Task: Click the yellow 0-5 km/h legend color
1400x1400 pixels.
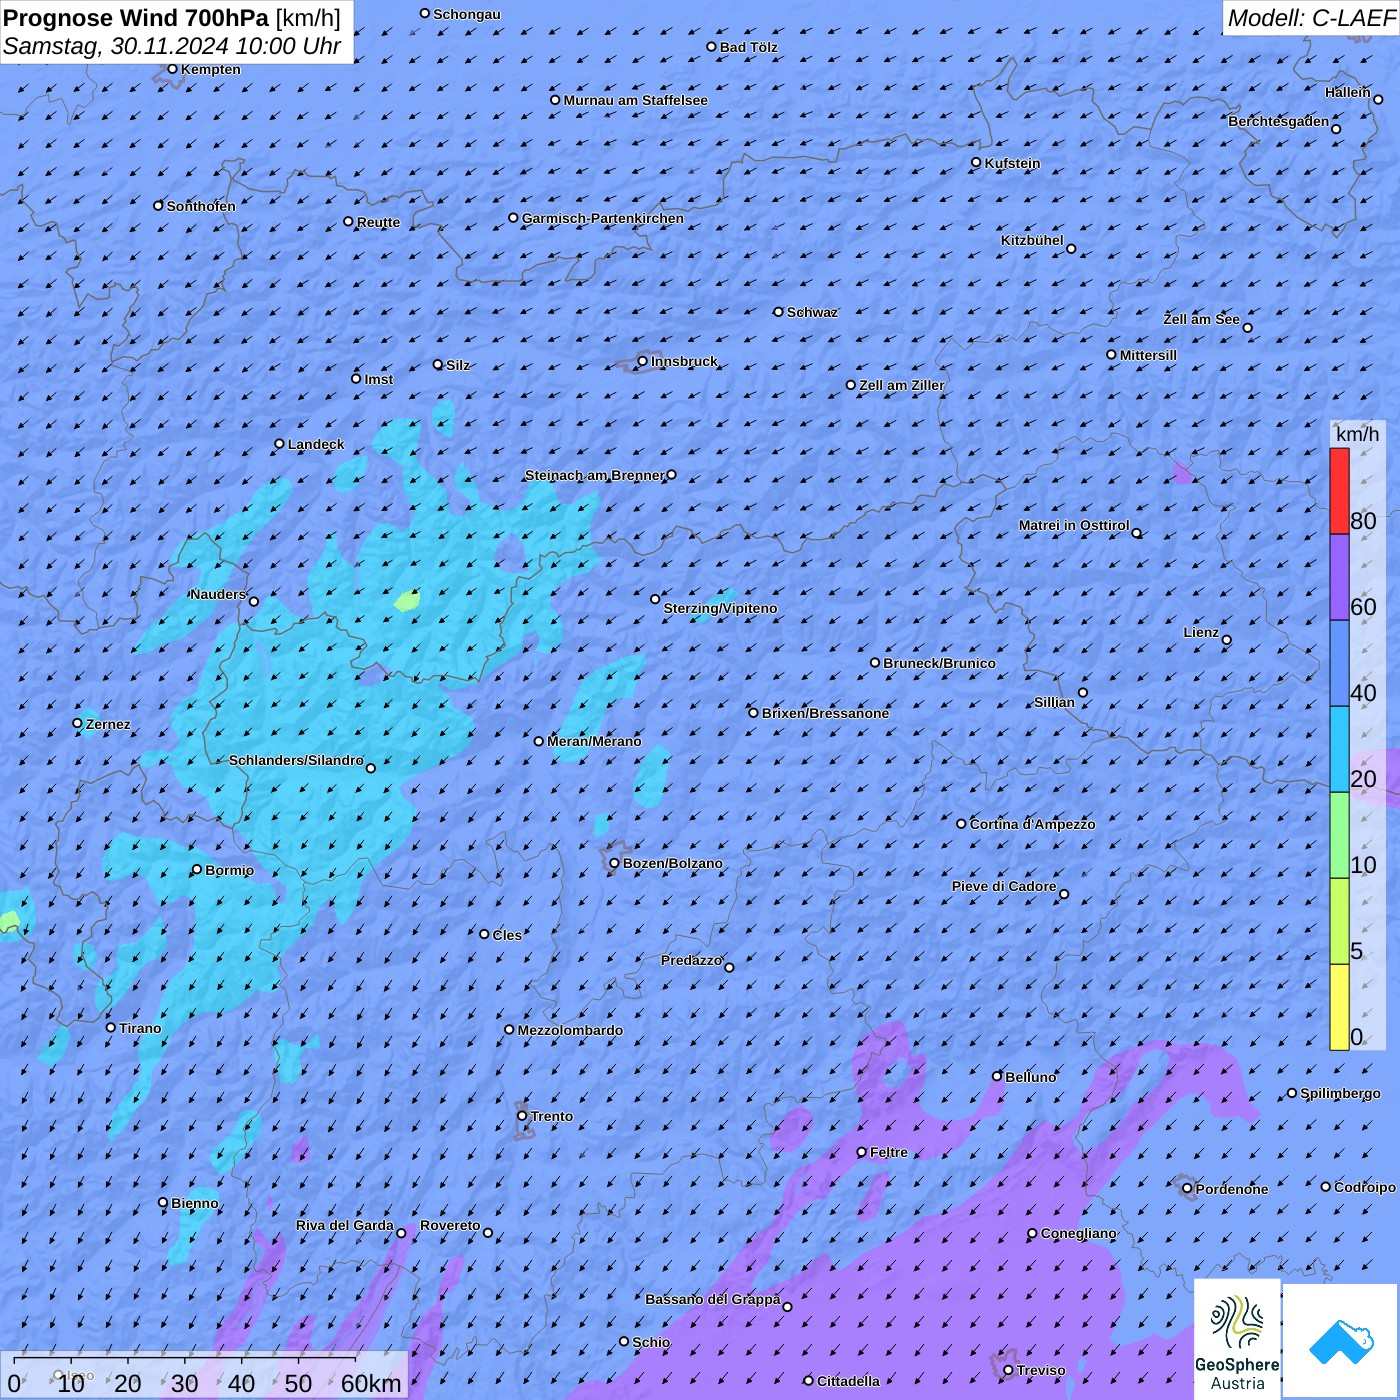Action: coord(1339,1007)
